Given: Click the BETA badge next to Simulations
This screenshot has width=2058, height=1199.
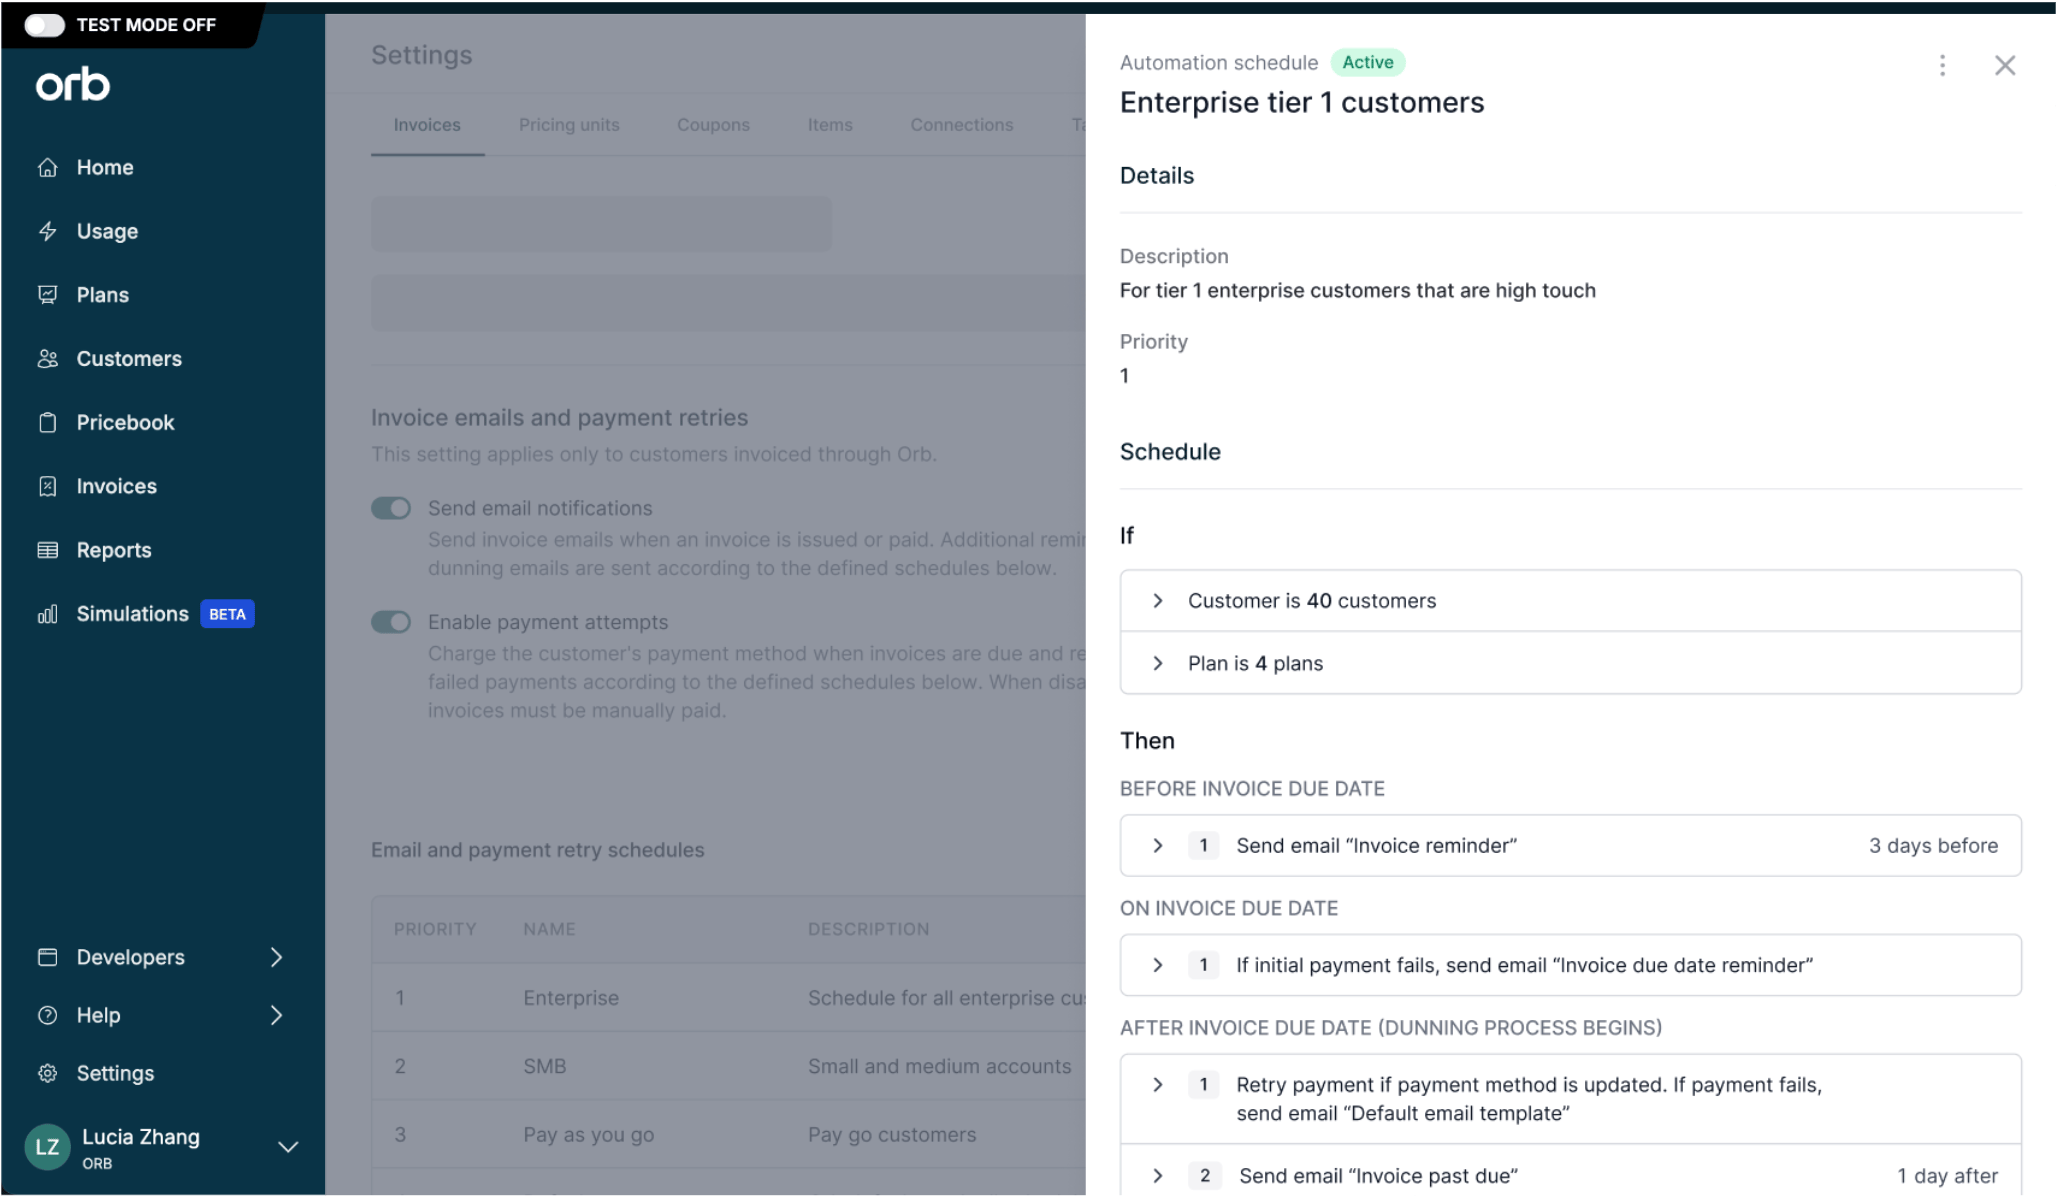Looking at the screenshot, I should pos(227,615).
